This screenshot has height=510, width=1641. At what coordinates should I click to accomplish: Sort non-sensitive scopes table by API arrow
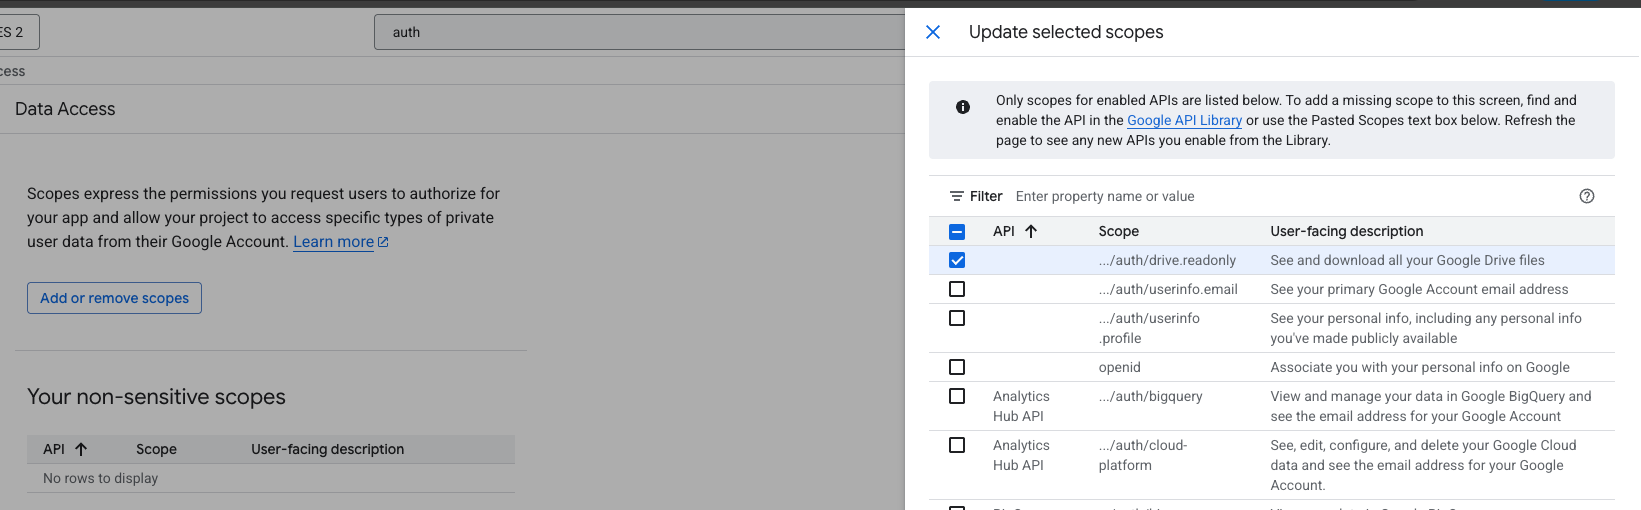[81, 449]
